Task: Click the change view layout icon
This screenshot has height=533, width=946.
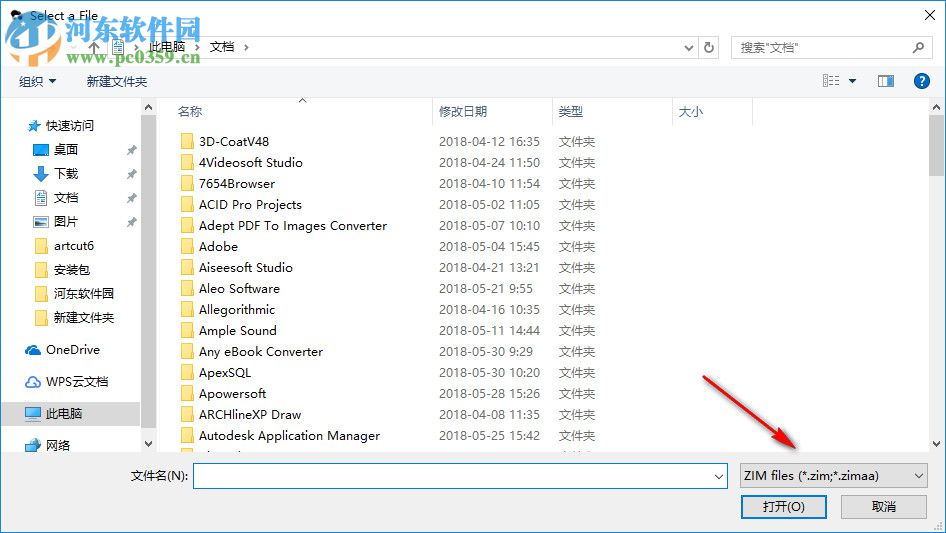Action: (831, 81)
